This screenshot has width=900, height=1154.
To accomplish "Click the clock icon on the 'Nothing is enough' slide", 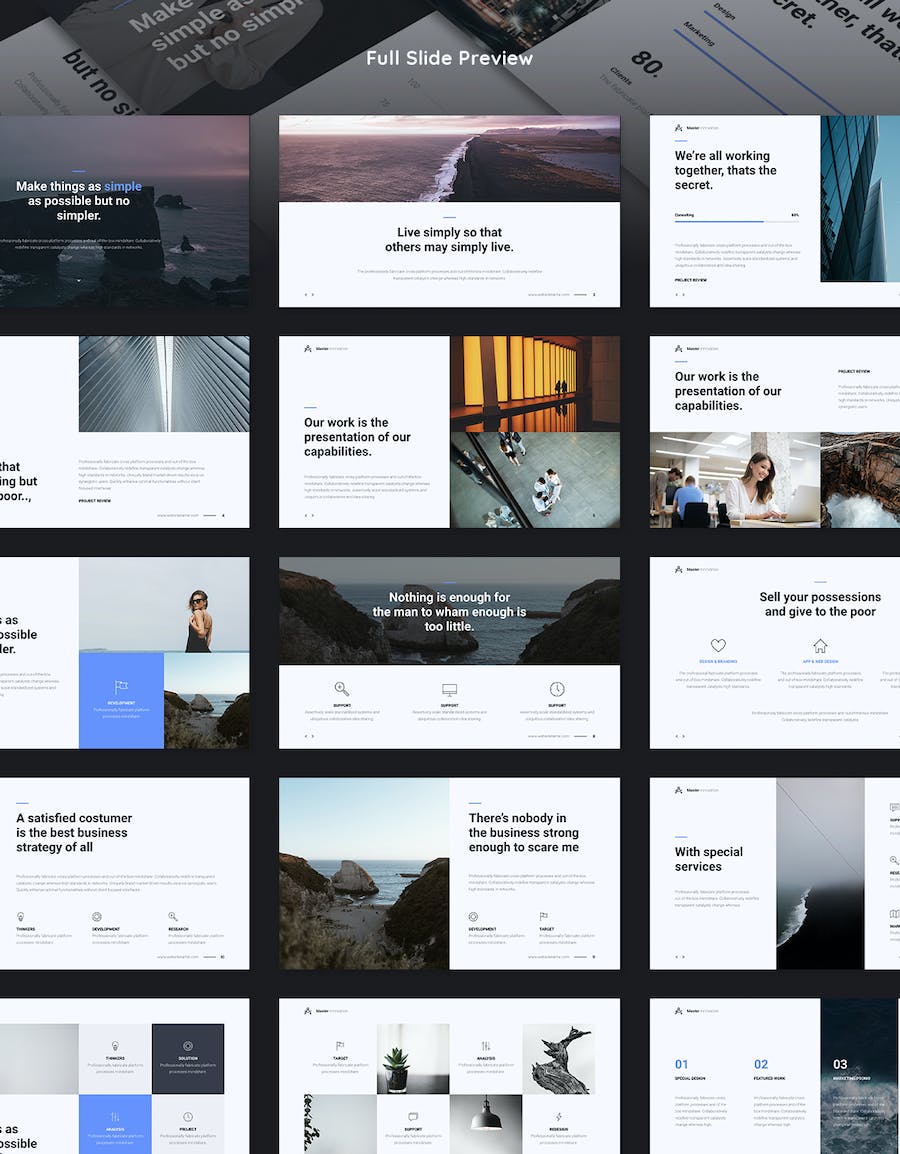I will click(557, 689).
